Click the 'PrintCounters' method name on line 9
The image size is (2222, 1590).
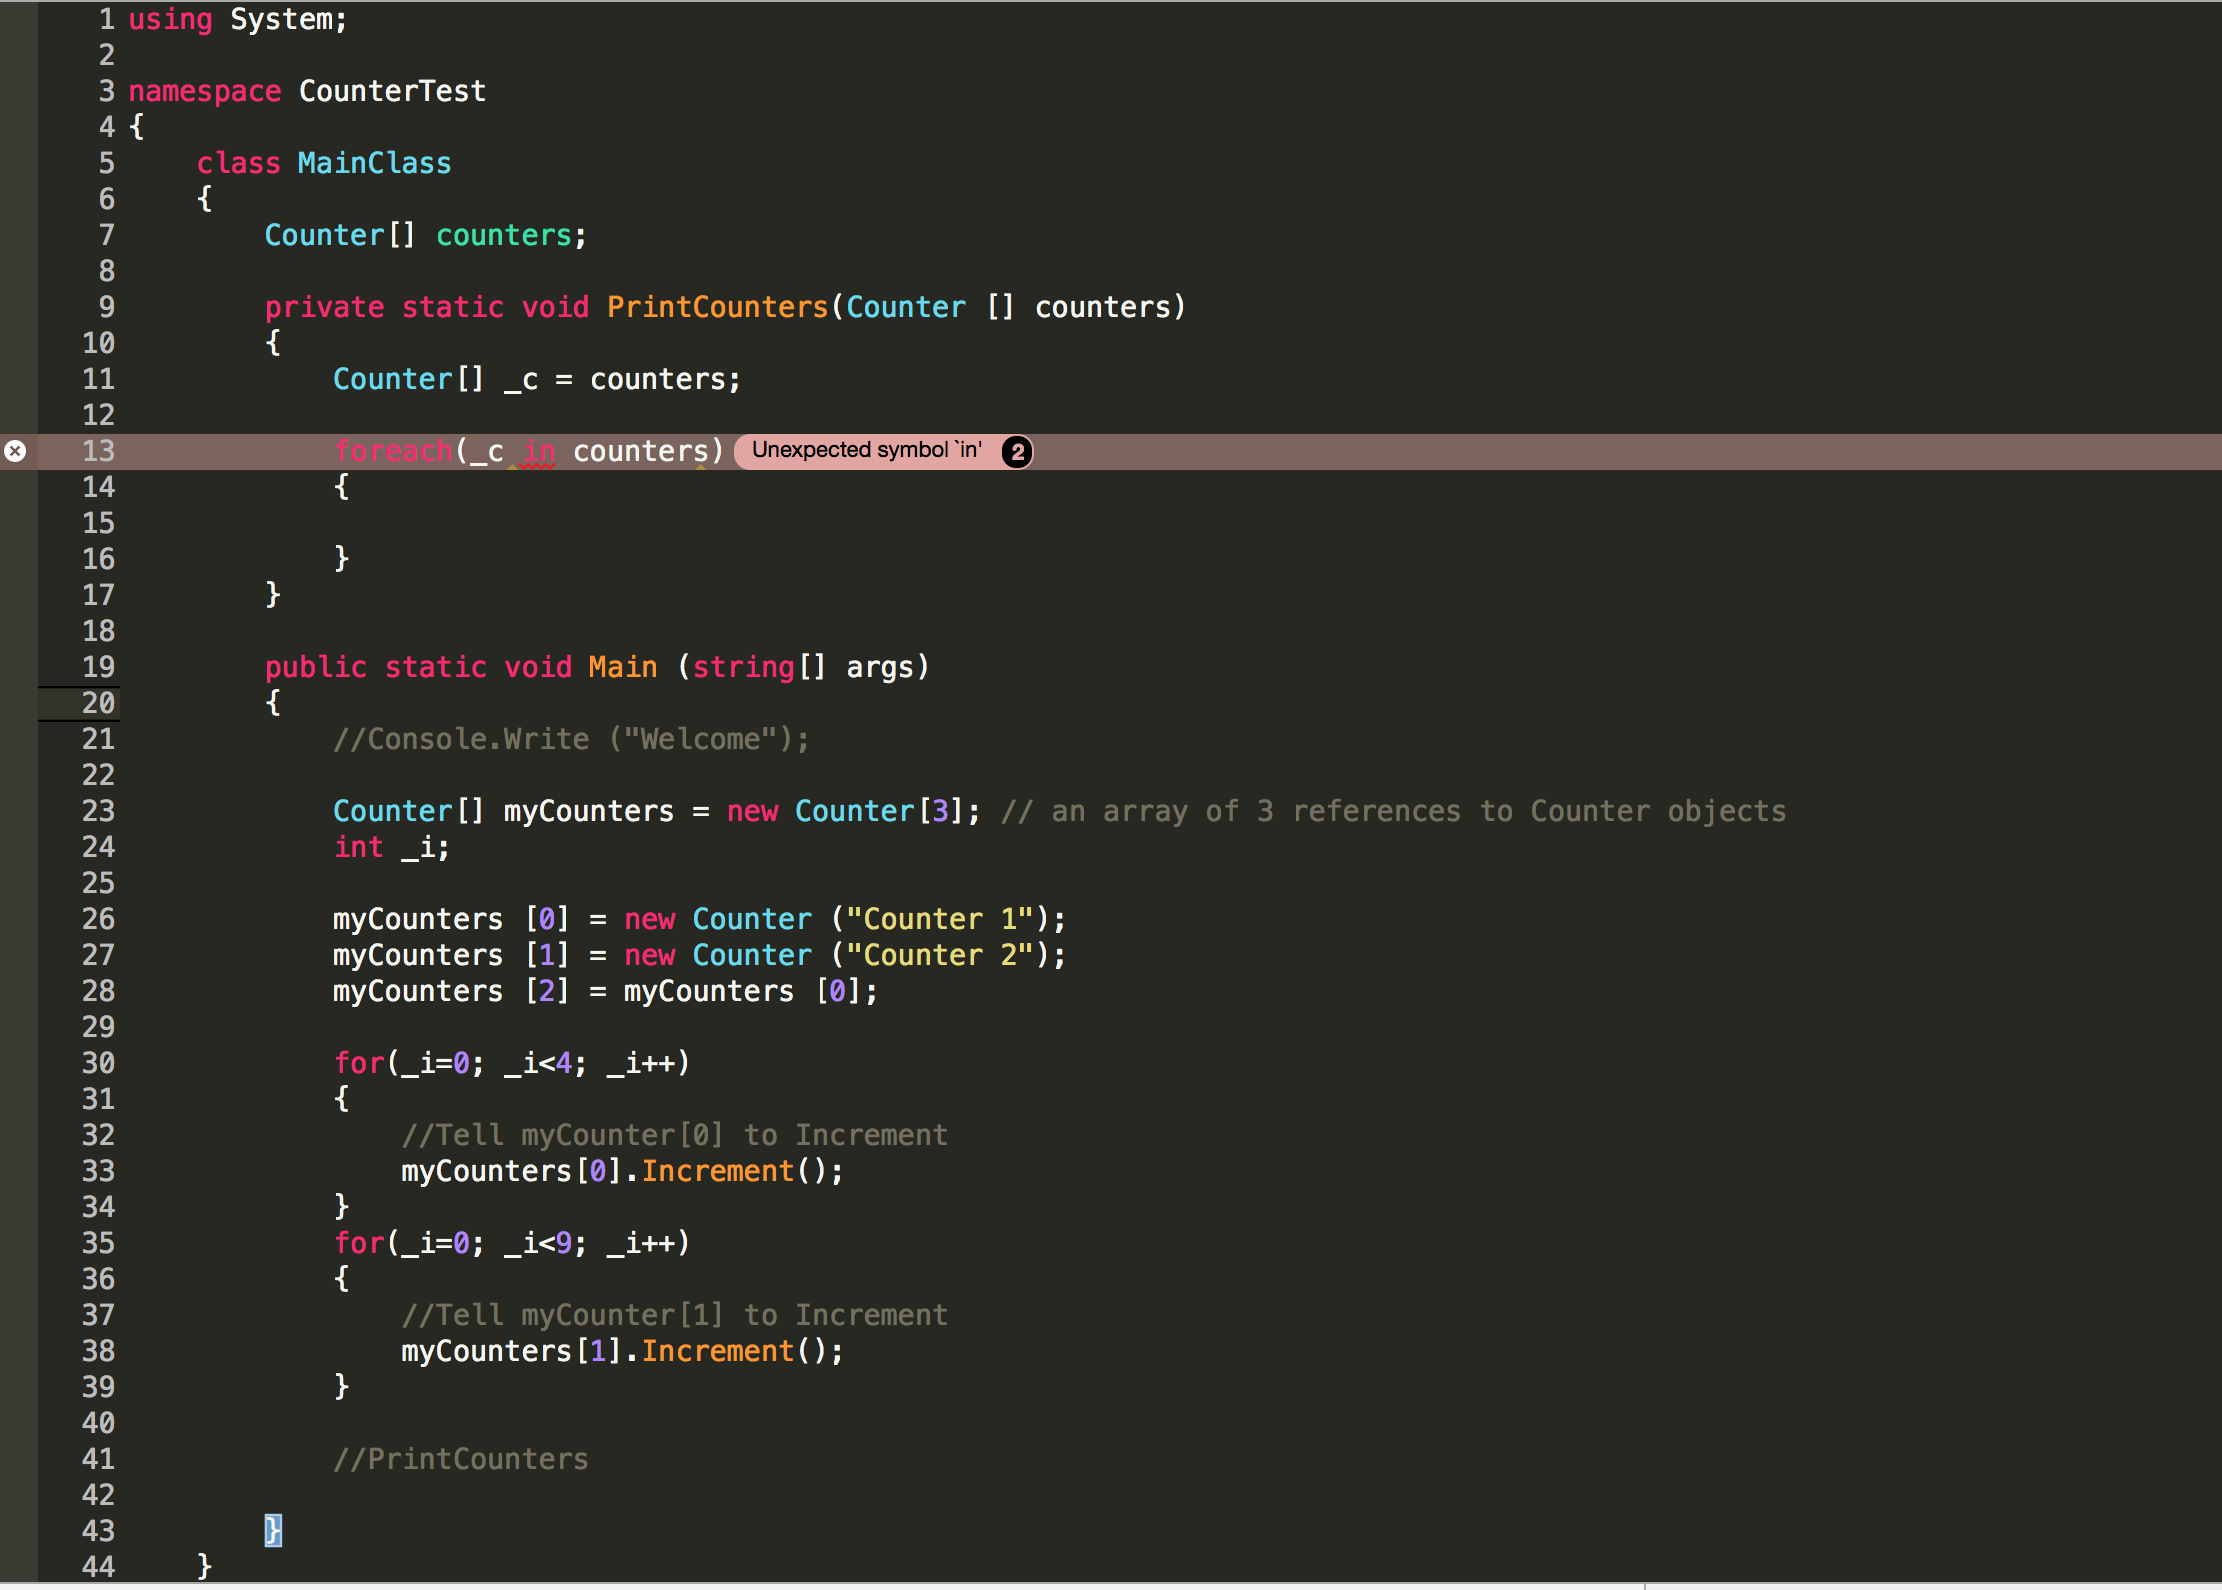pyautogui.click(x=718, y=307)
